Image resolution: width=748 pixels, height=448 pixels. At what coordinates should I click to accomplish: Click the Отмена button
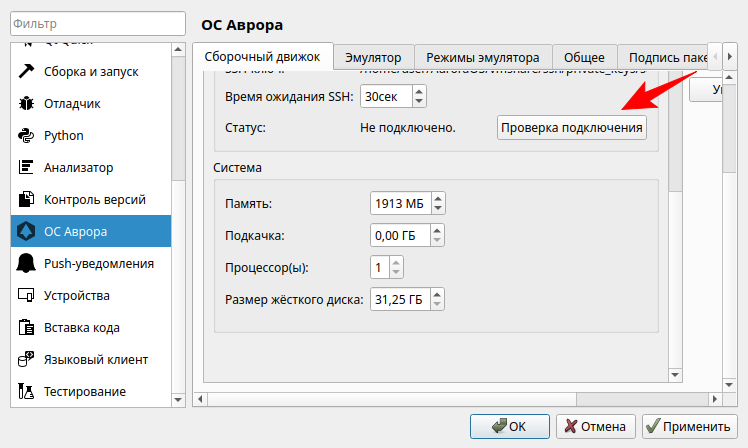point(595,426)
